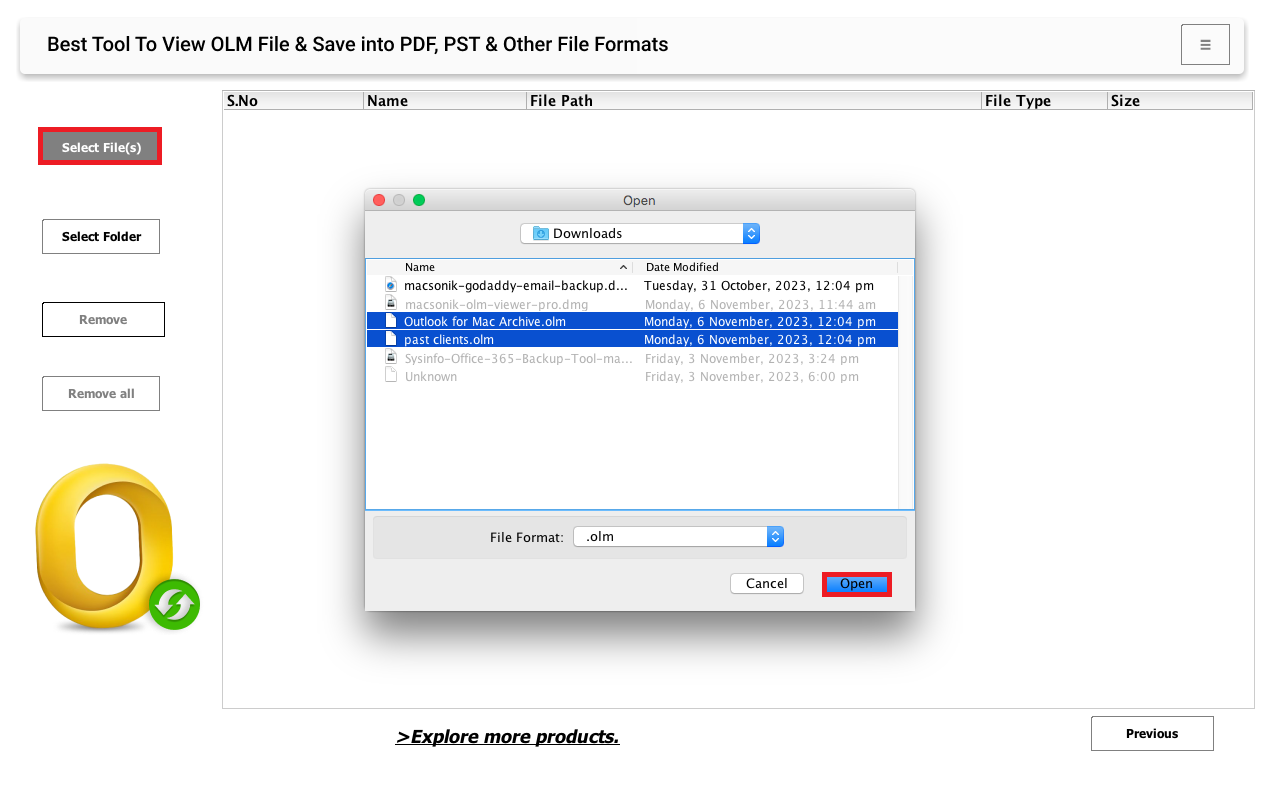Open the File Format .olm dropdown
The height and width of the screenshot is (800, 1280).
point(678,537)
